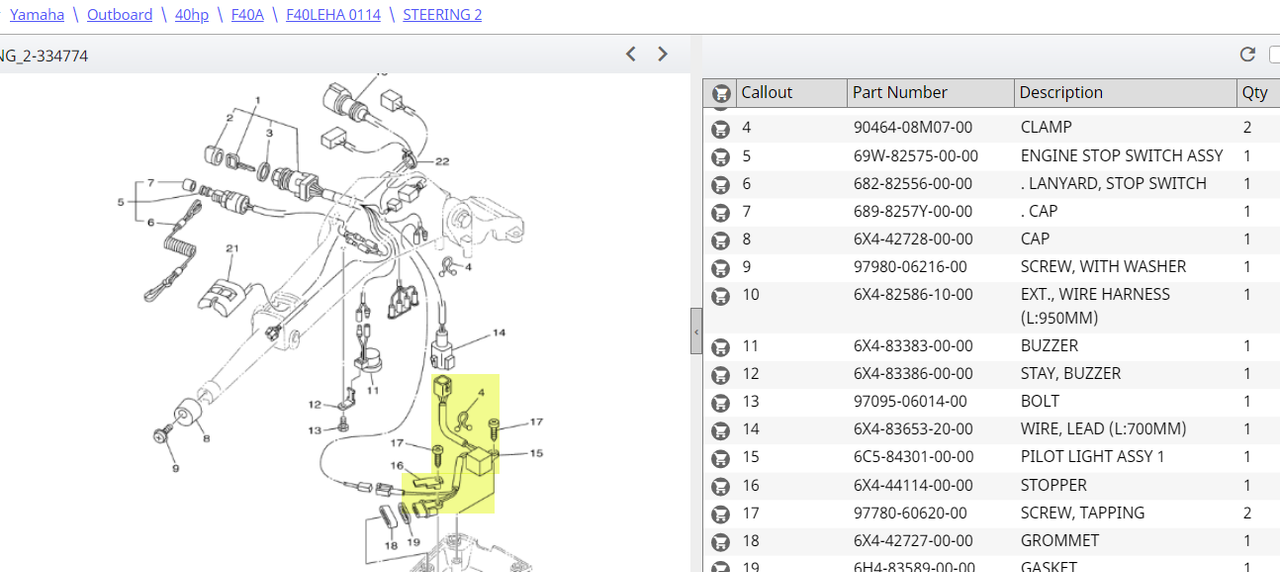Screen dimensions: 1280x572
Task: Click callout 15 label in the diagram
Action: [x=536, y=454]
